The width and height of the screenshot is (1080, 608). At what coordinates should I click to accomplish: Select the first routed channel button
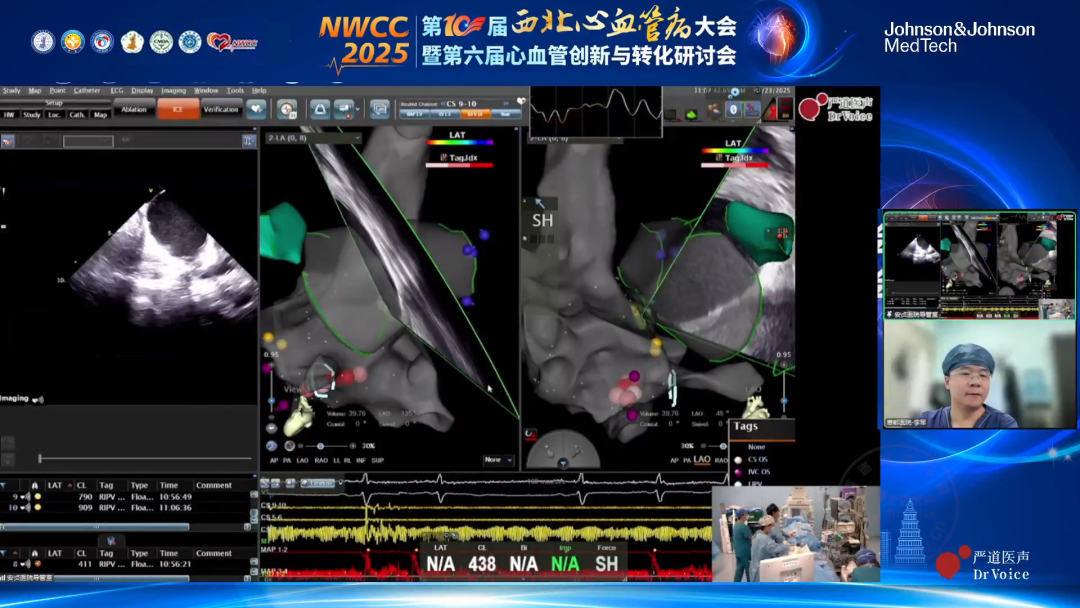click(x=414, y=114)
